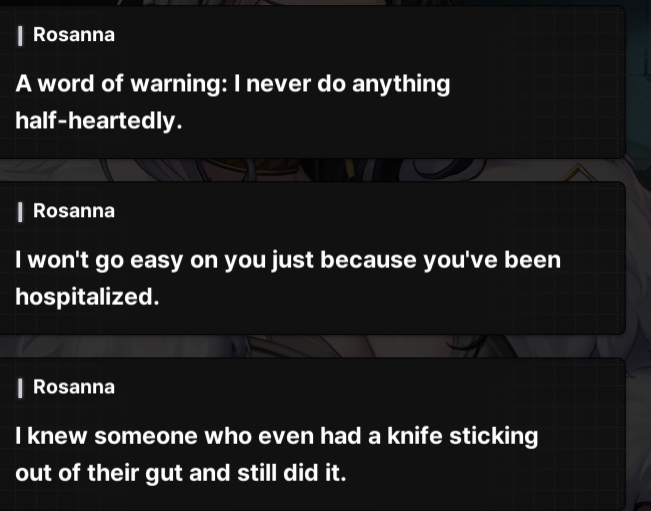651x511 pixels.
Task: Select the 'I knew someone who' line
Action: (277, 437)
